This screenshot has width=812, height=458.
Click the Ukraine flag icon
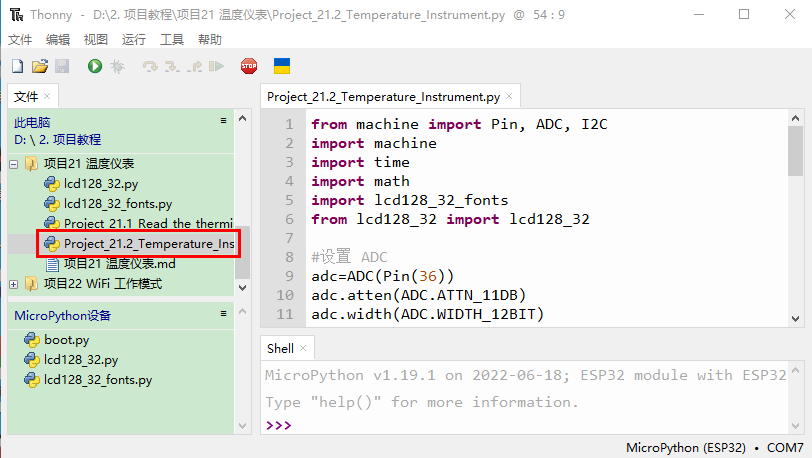coord(282,66)
